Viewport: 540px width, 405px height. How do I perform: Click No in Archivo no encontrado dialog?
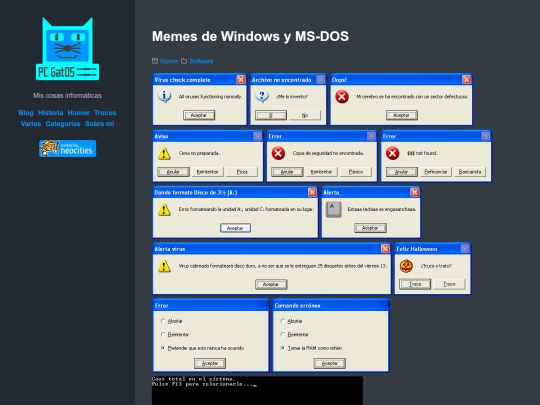click(305, 115)
